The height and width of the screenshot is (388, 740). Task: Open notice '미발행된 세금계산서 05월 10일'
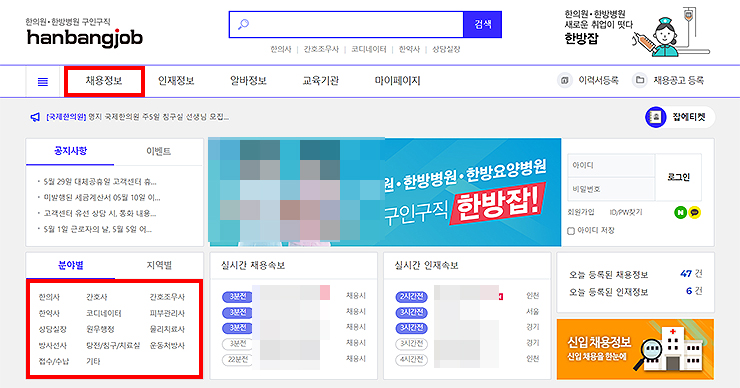(x=101, y=198)
